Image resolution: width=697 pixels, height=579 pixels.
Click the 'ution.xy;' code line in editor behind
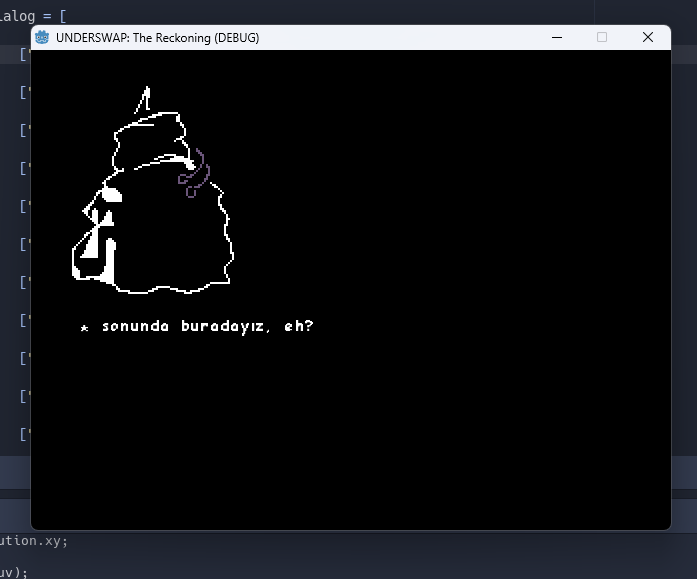tap(34, 541)
